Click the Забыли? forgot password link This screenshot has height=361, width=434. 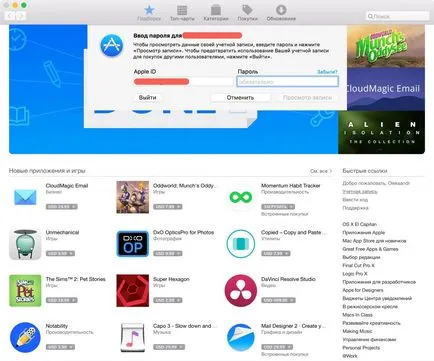pos(327,72)
